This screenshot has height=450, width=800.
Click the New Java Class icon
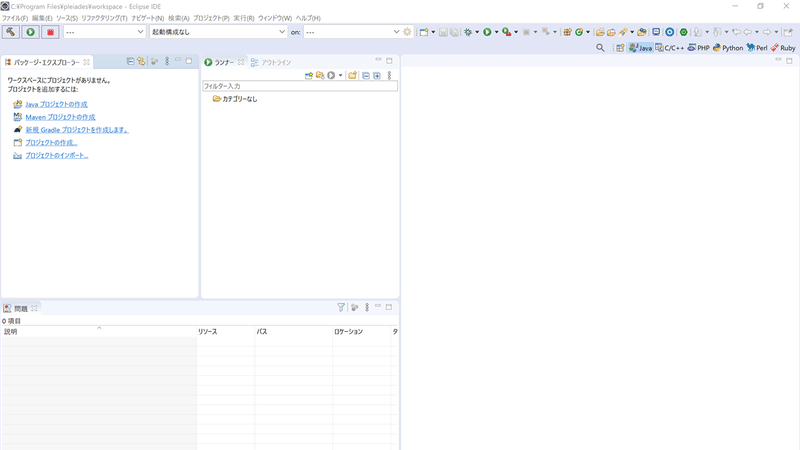579,32
